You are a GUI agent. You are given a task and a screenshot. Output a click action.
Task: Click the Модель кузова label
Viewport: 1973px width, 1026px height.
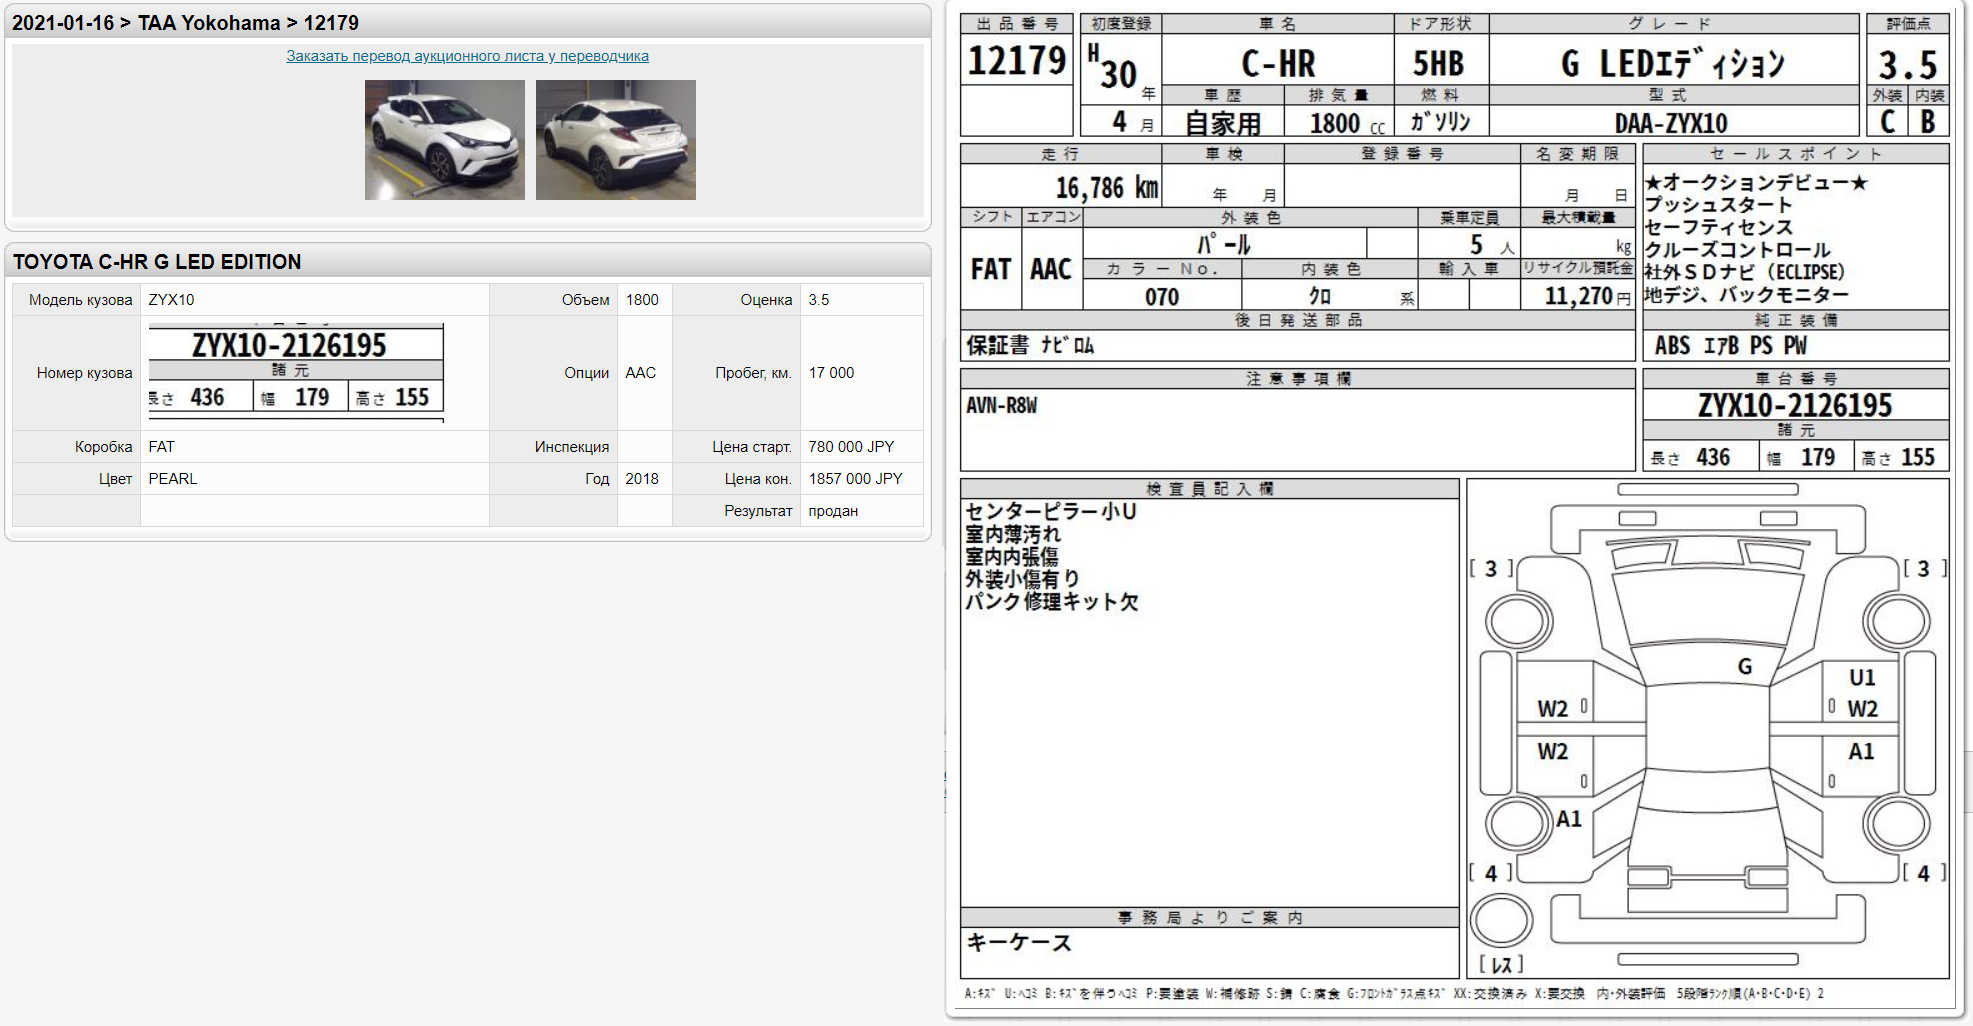click(x=80, y=300)
